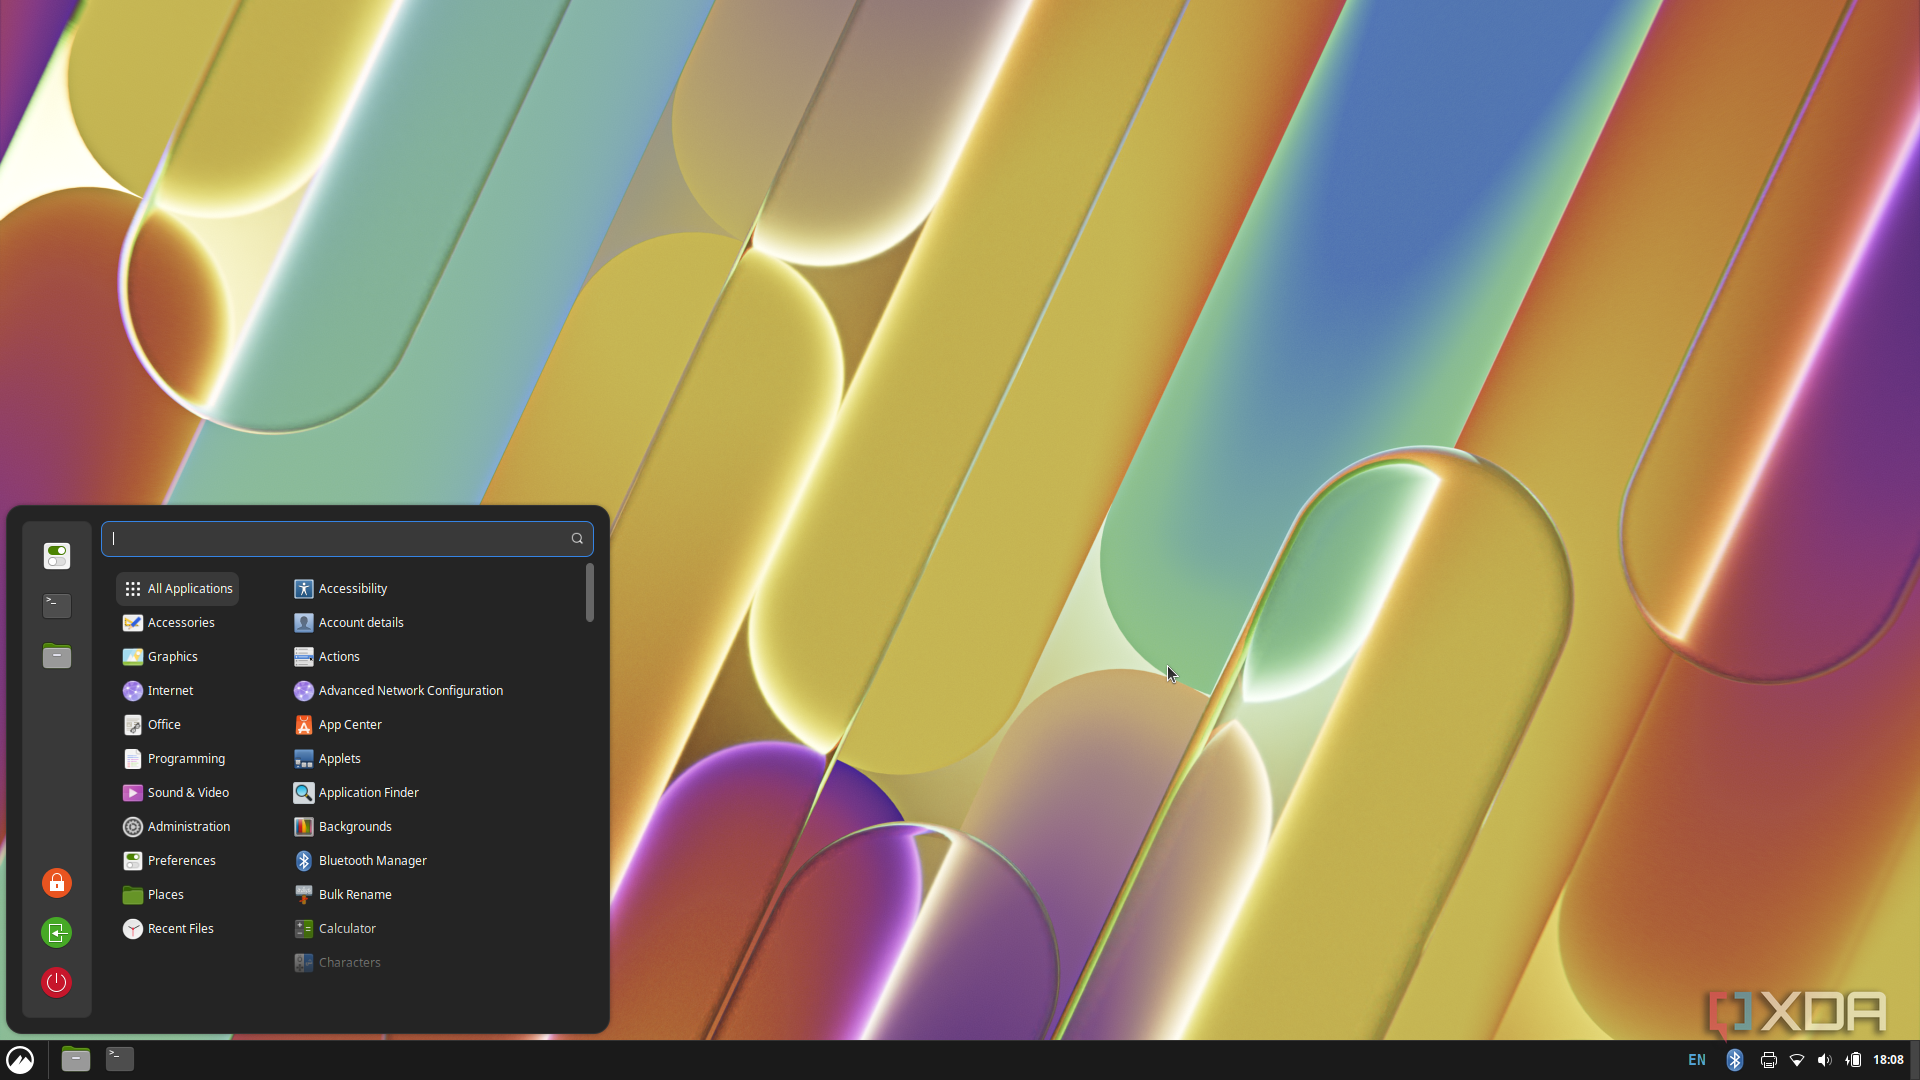Select the Administration category
Screen dimensions: 1920x1080
(178, 827)
